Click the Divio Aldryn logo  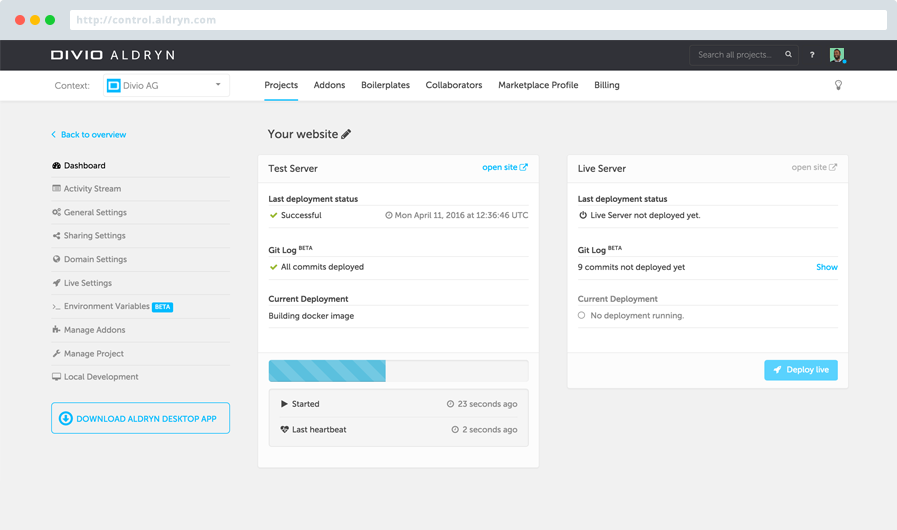(113, 55)
